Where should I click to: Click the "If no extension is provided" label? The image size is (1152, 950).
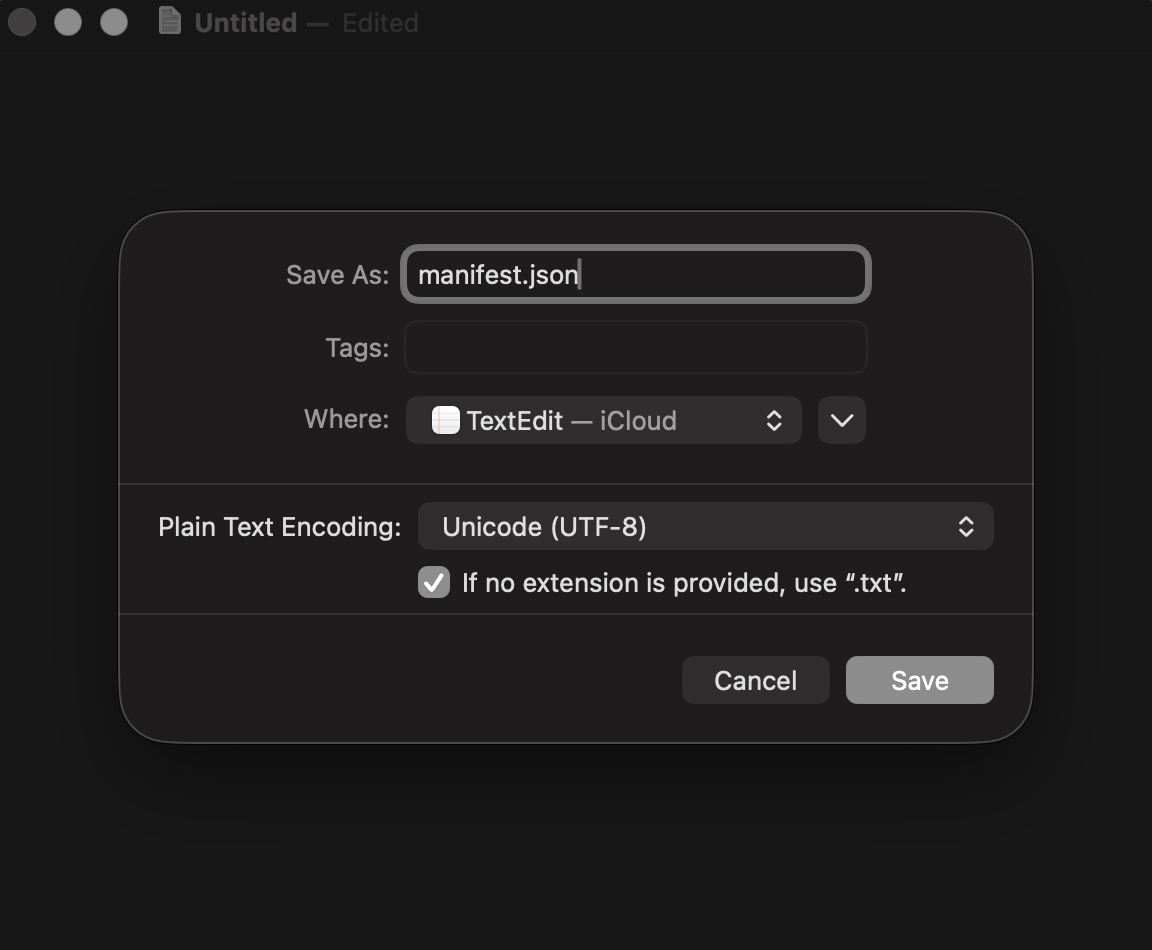pos(684,582)
